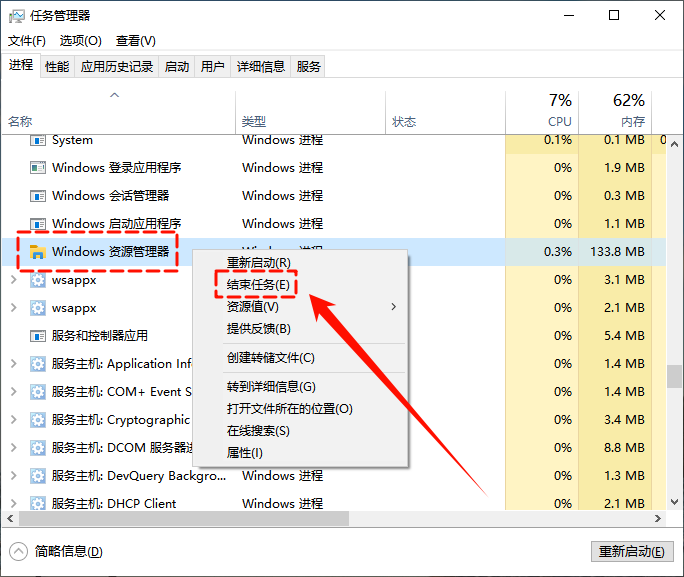684x577 pixels.
Task: Select the 进程 tab
Action: pos(21,65)
